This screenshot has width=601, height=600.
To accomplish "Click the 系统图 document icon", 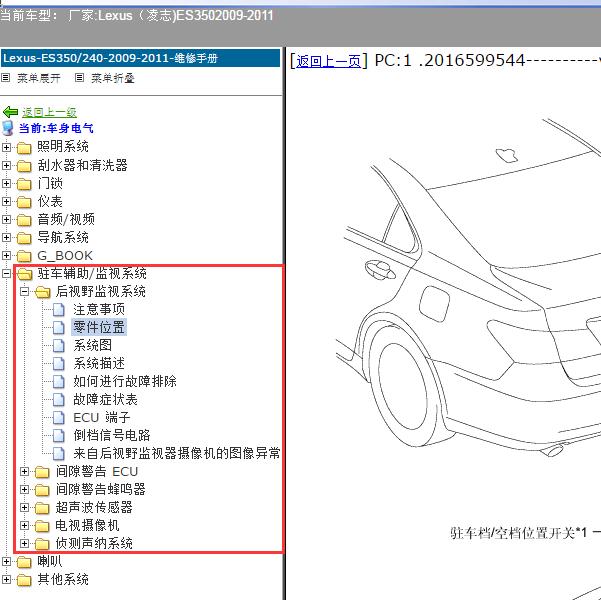I will pos(59,345).
